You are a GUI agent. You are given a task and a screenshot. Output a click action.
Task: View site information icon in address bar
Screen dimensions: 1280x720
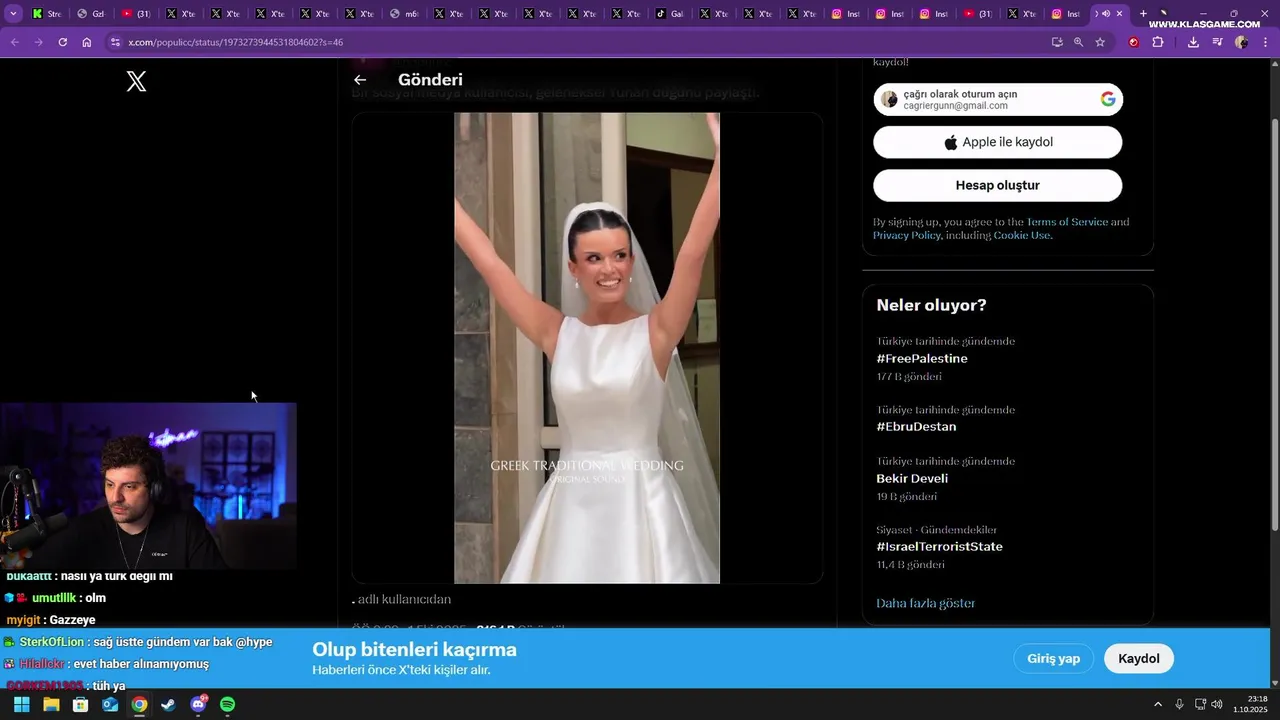pyautogui.click(x=115, y=42)
